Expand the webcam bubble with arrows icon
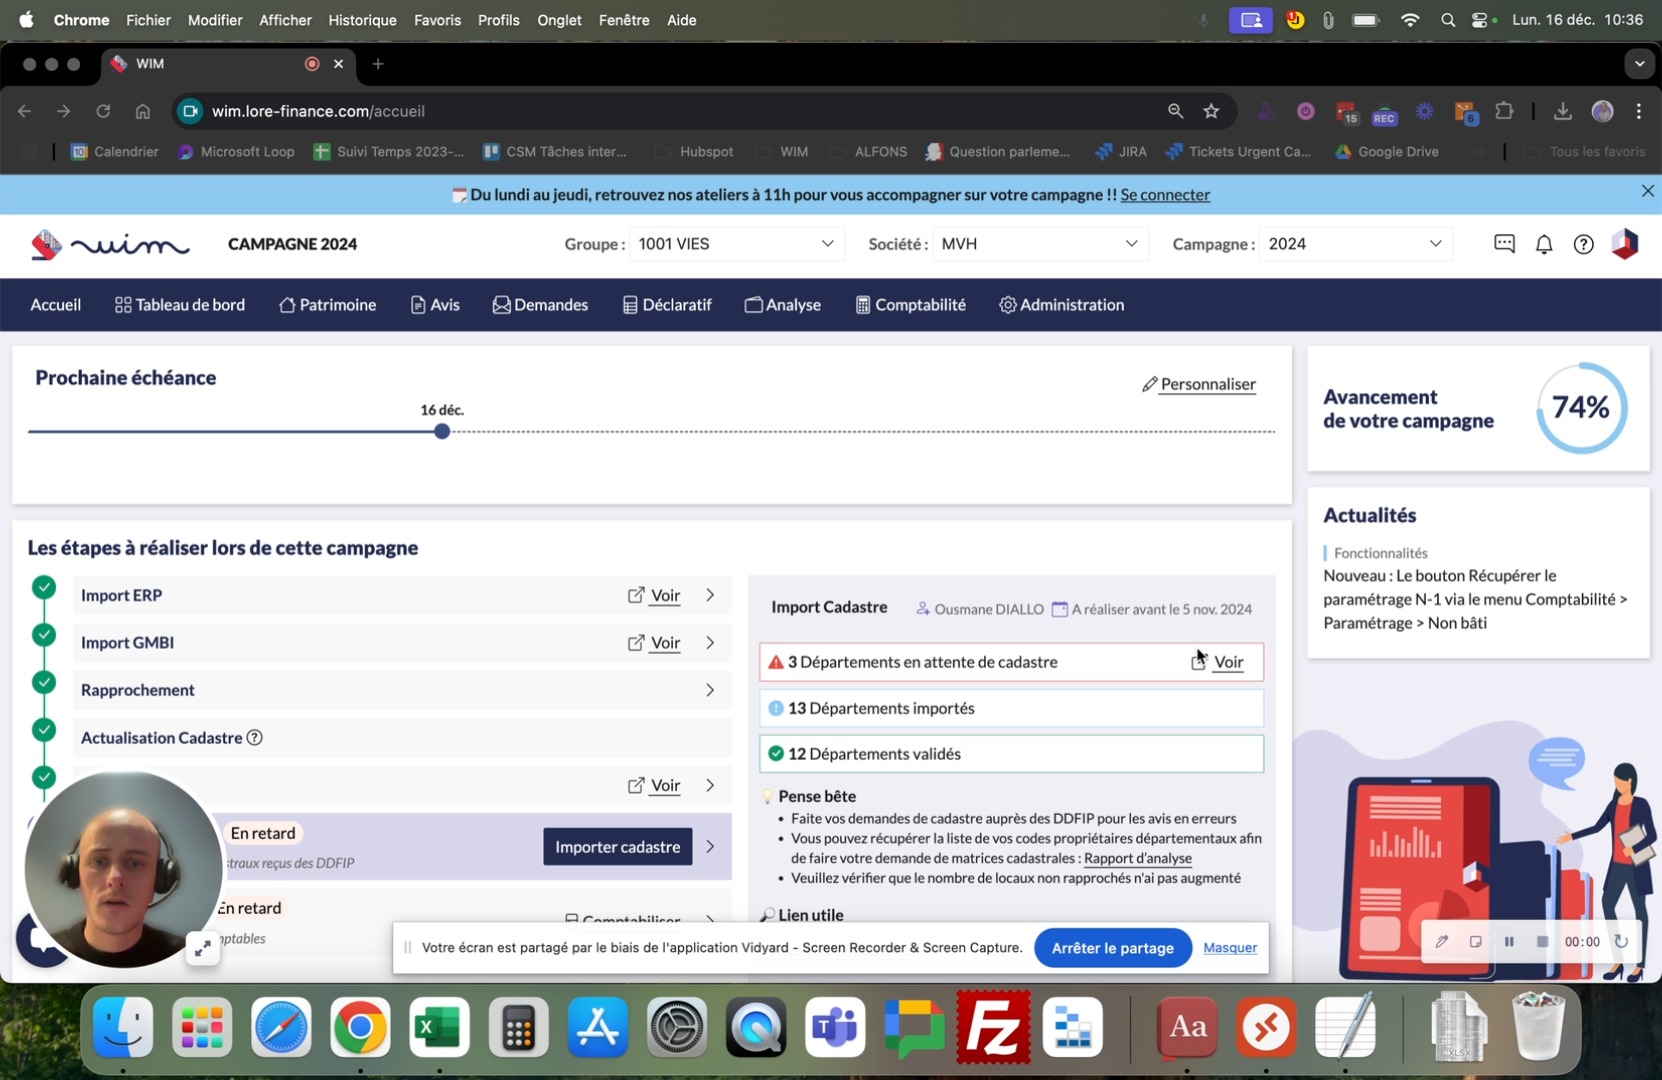 point(202,948)
